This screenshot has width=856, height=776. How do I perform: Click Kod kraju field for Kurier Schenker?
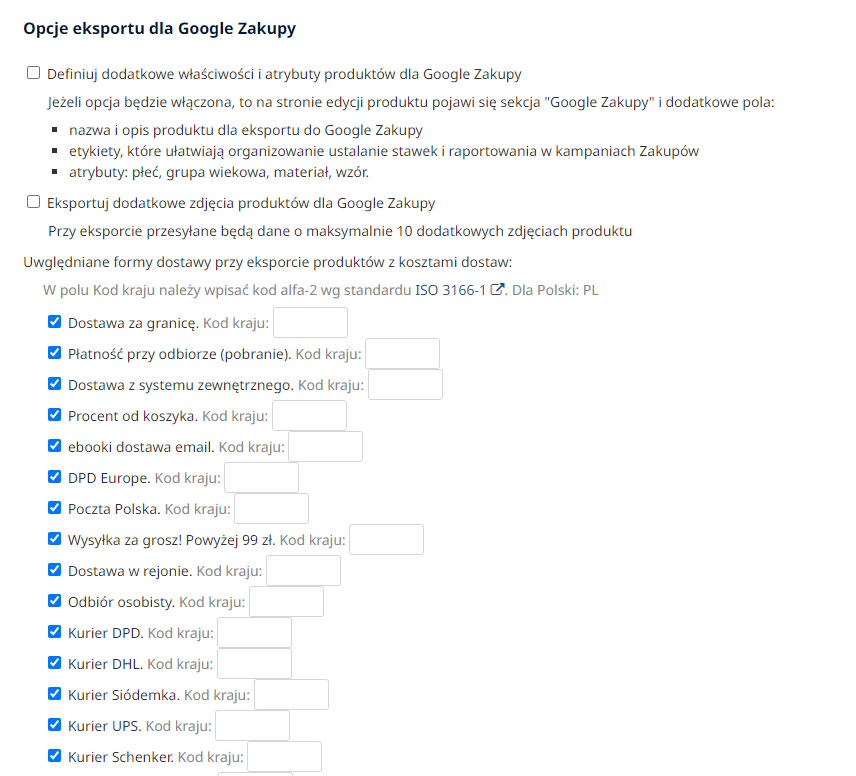(x=284, y=757)
